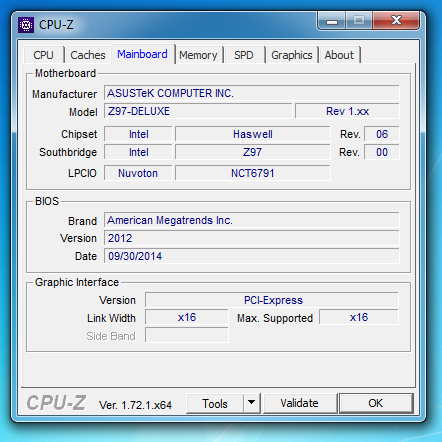The width and height of the screenshot is (442, 442).
Task: Click the empty Side Band field
Action: [187, 335]
